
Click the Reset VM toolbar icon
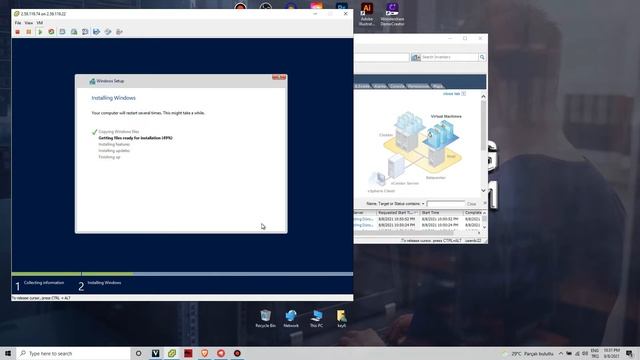(51, 32)
